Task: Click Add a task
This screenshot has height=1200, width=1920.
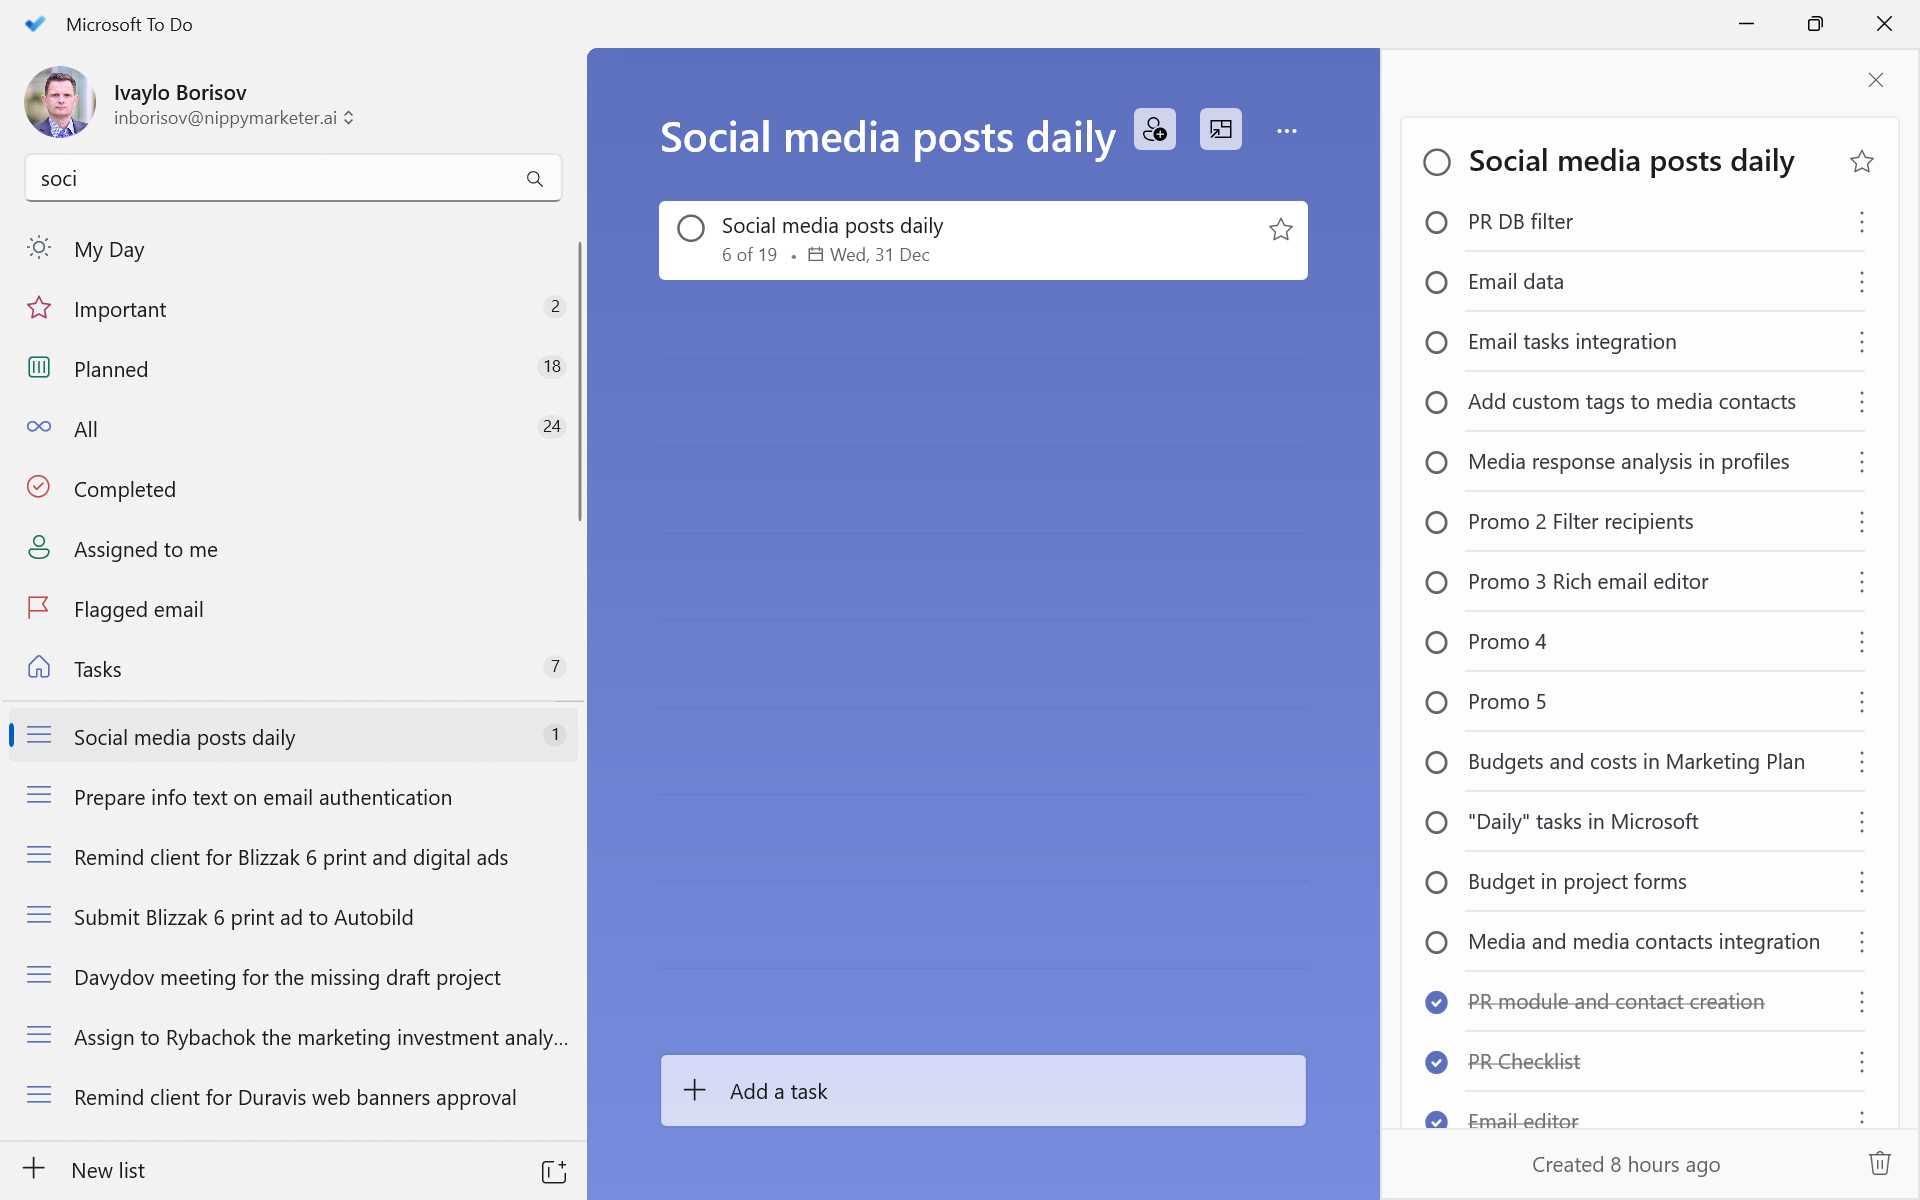Action: pyautogui.click(x=982, y=1090)
